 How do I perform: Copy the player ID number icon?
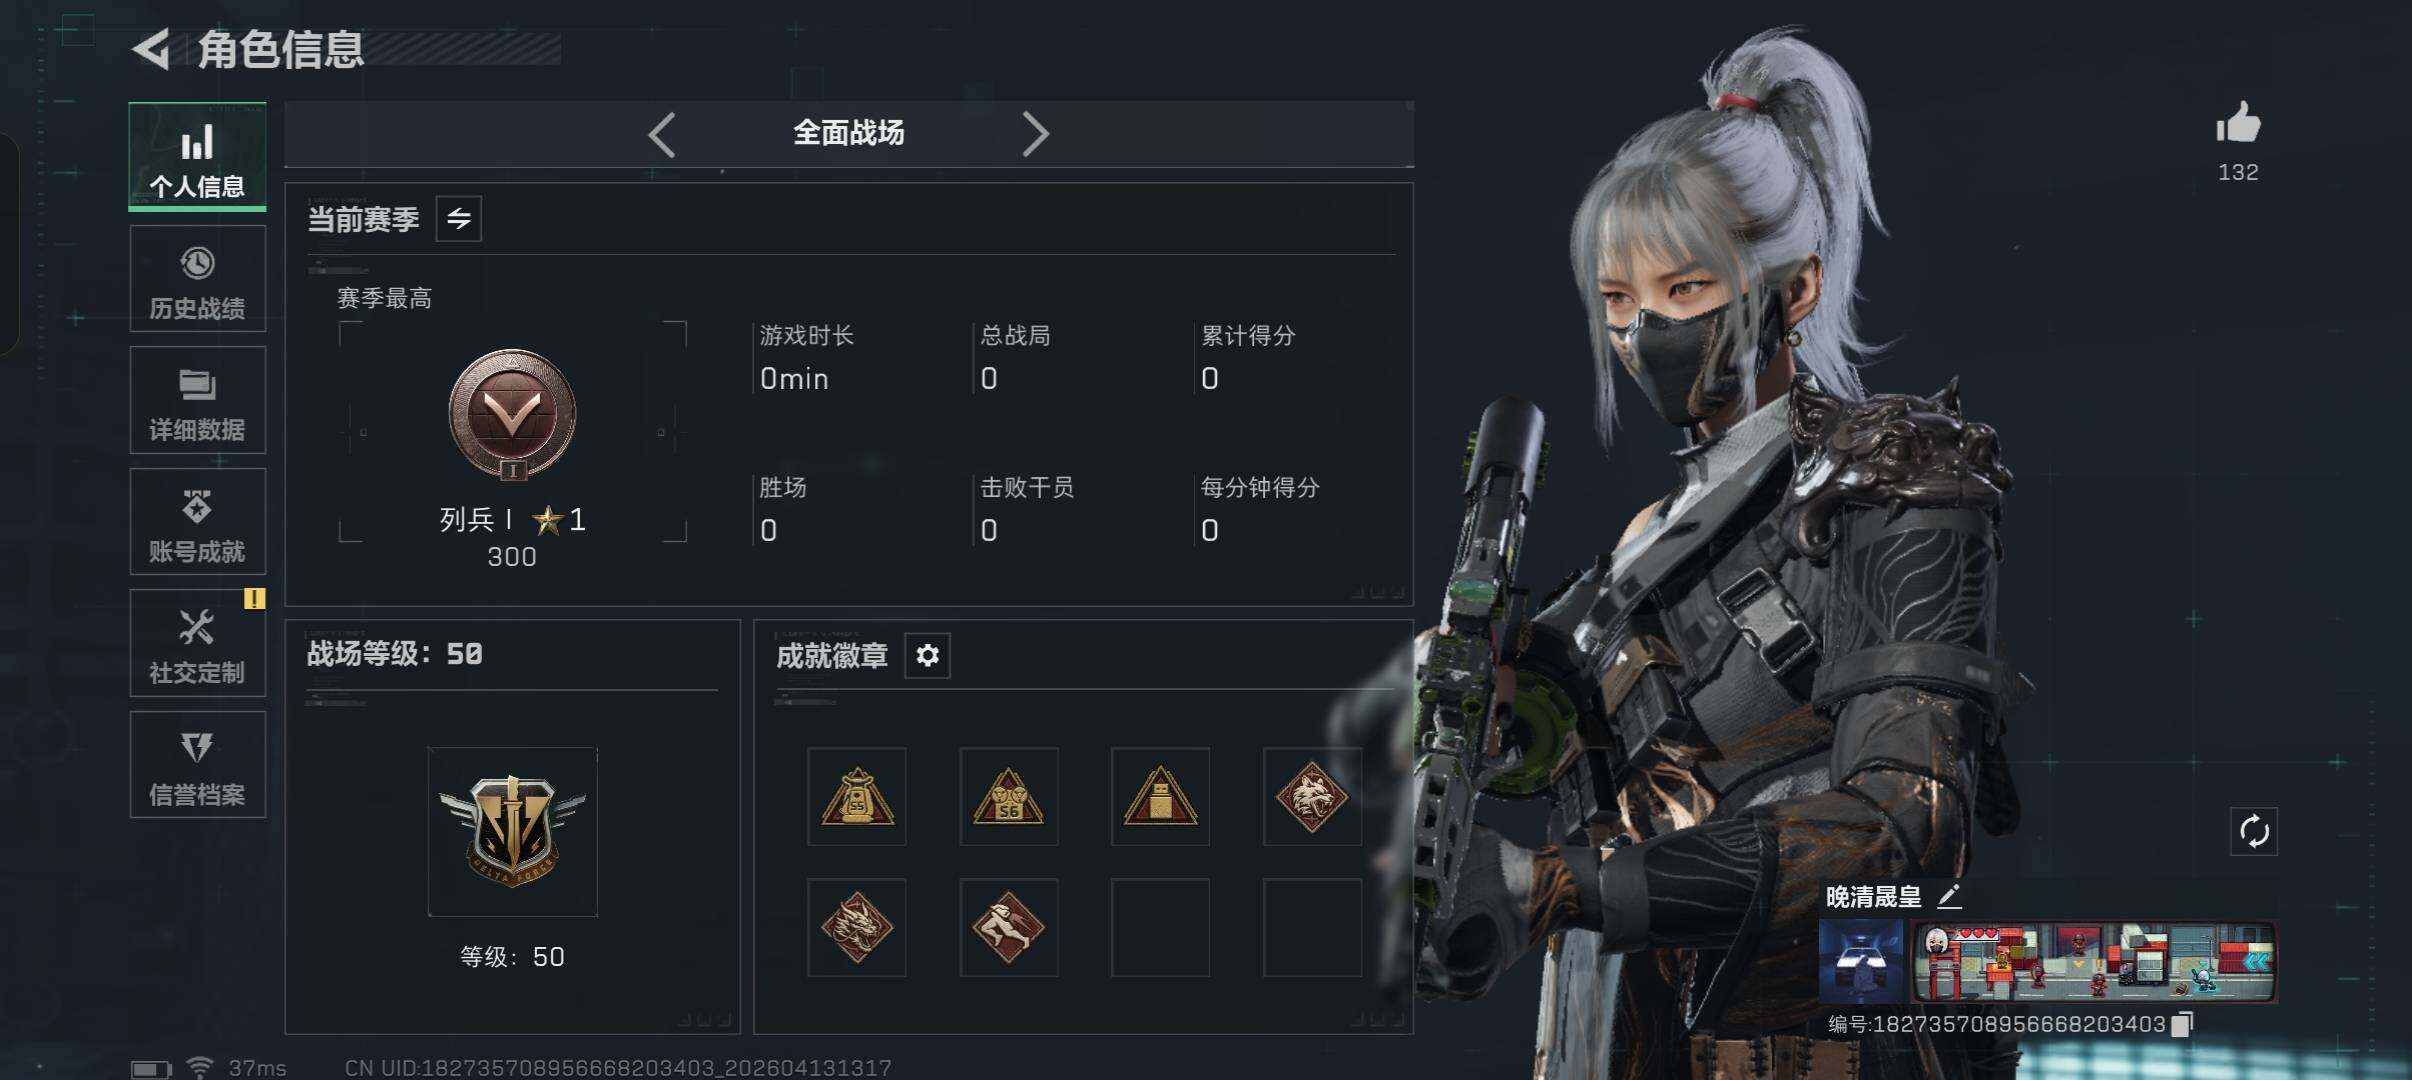(x=2183, y=1024)
